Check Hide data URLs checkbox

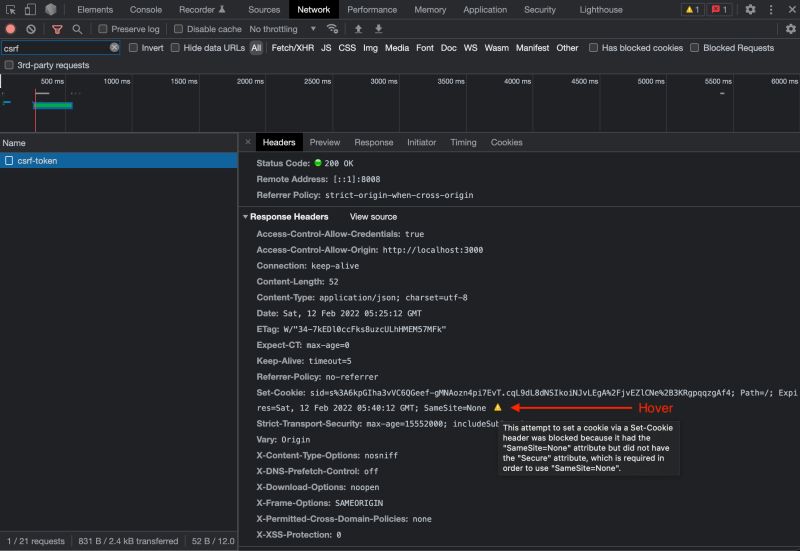click(175, 47)
